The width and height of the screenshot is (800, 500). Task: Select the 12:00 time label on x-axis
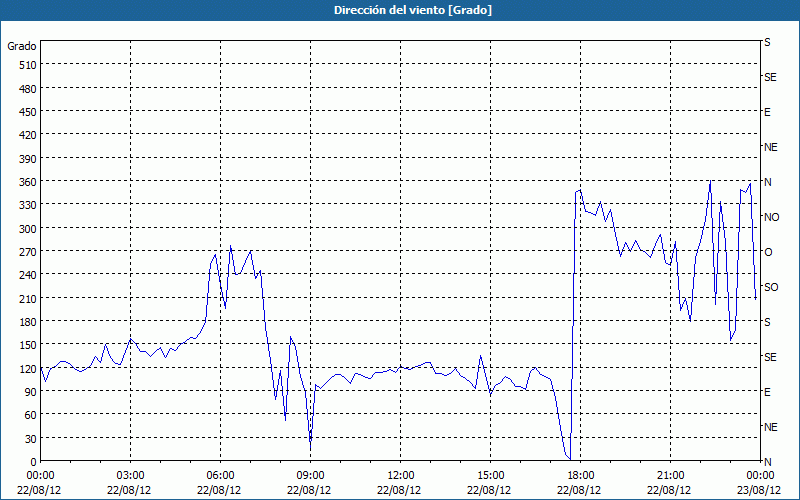click(401, 476)
